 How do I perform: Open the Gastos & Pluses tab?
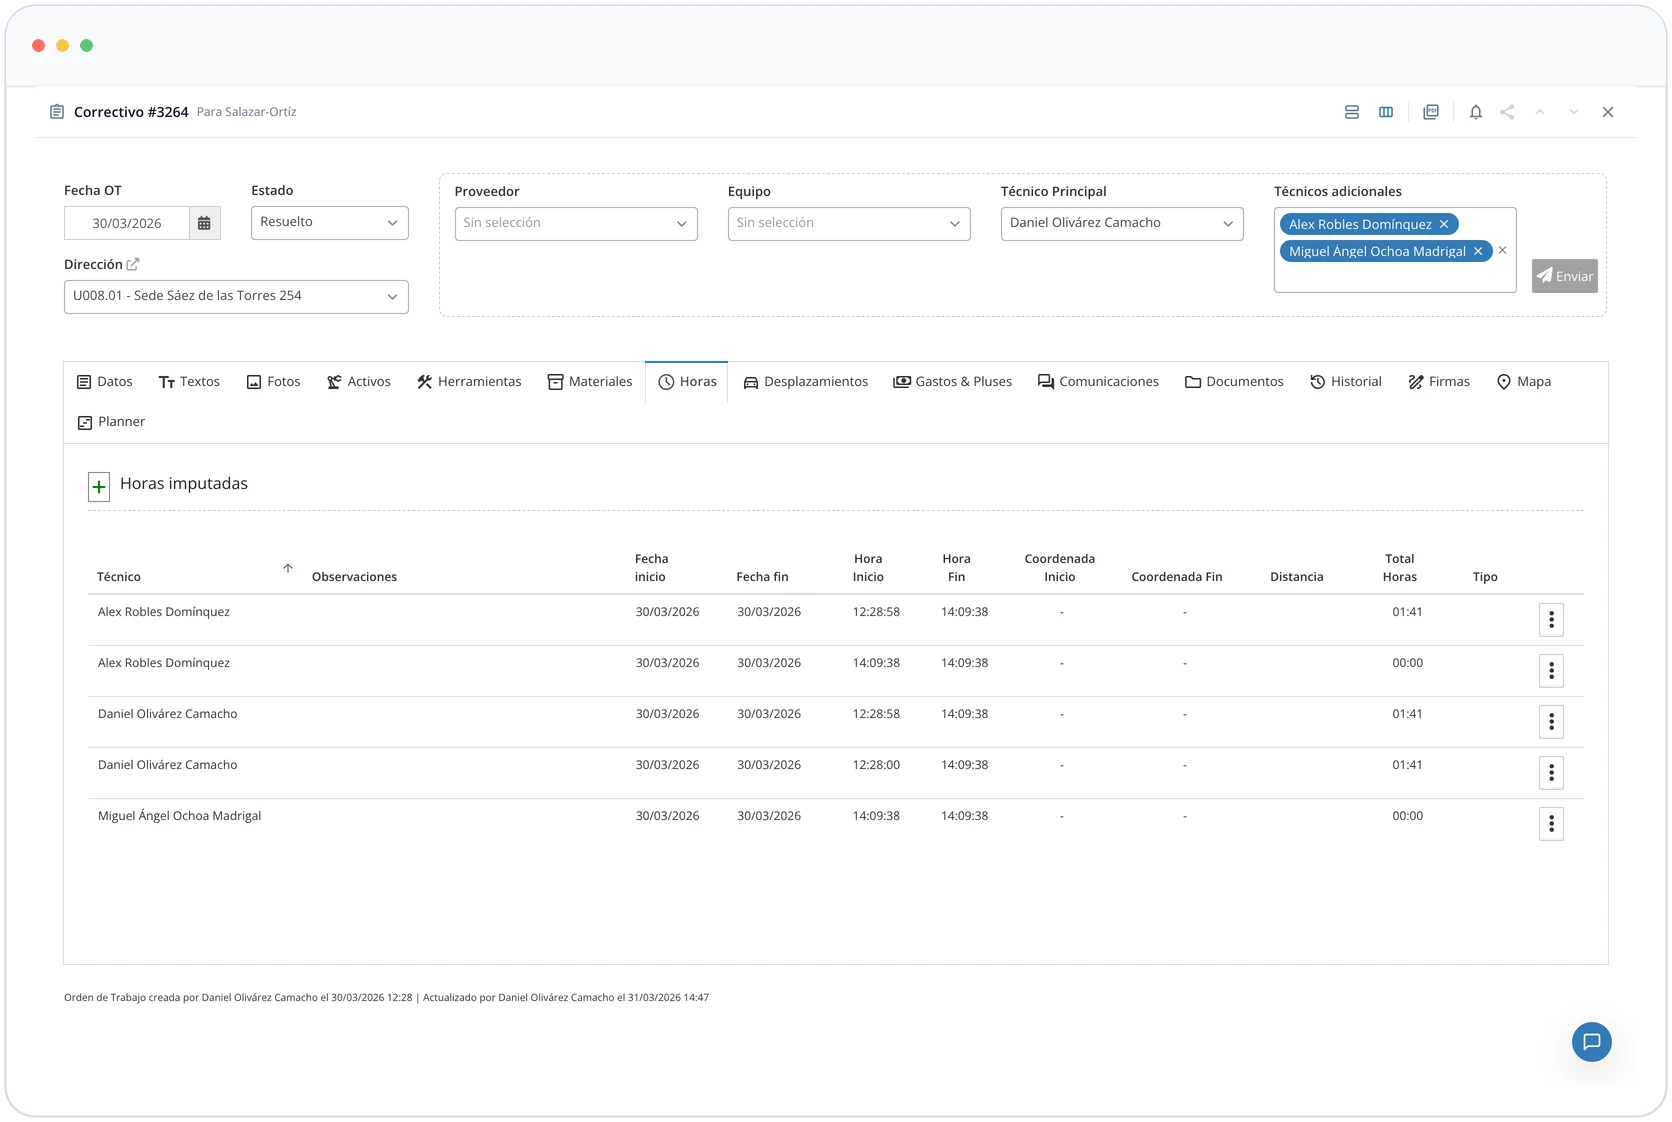point(953,382)
